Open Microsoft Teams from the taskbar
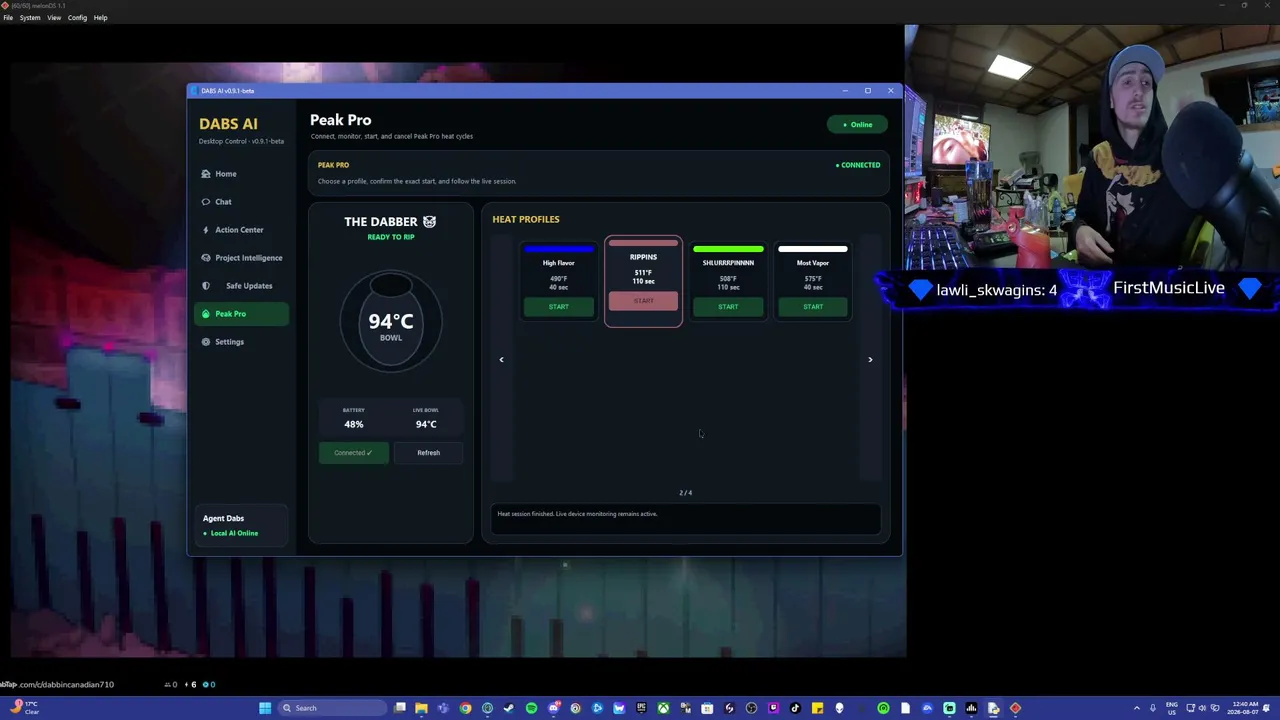 pyautogui.click(x=443, y=708)
